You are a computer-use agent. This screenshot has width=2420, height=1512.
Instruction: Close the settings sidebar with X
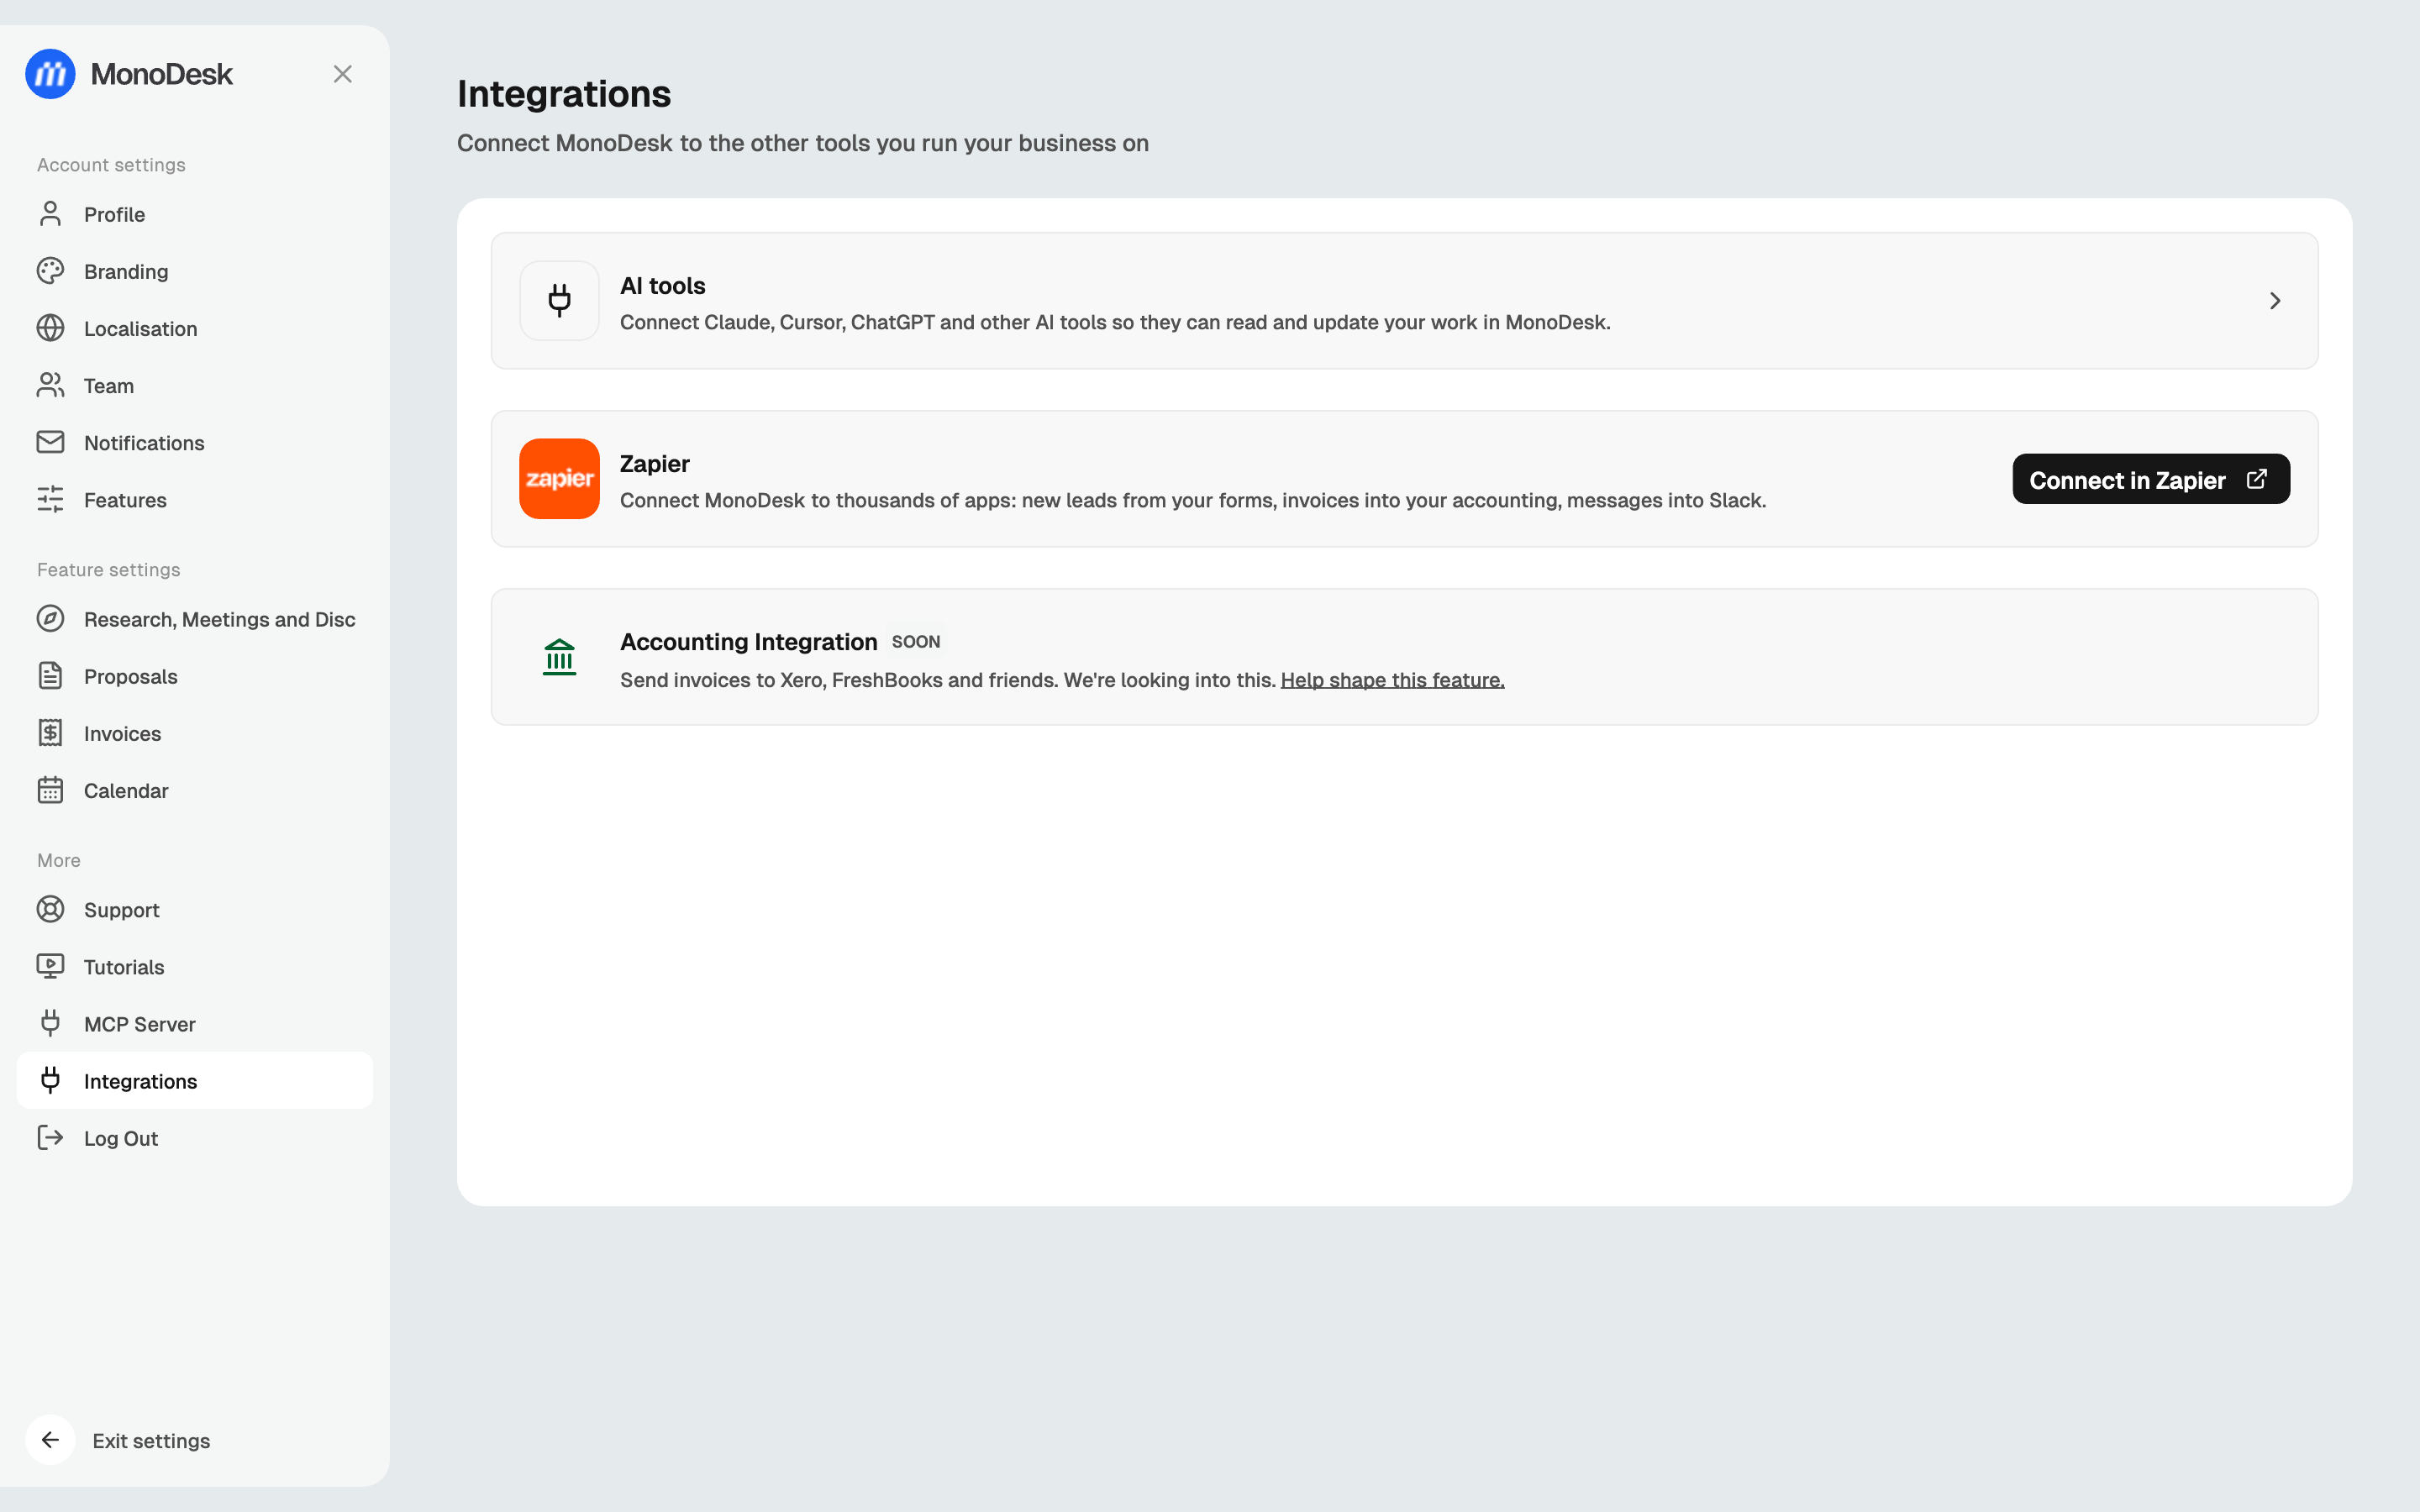pos(343,74)
